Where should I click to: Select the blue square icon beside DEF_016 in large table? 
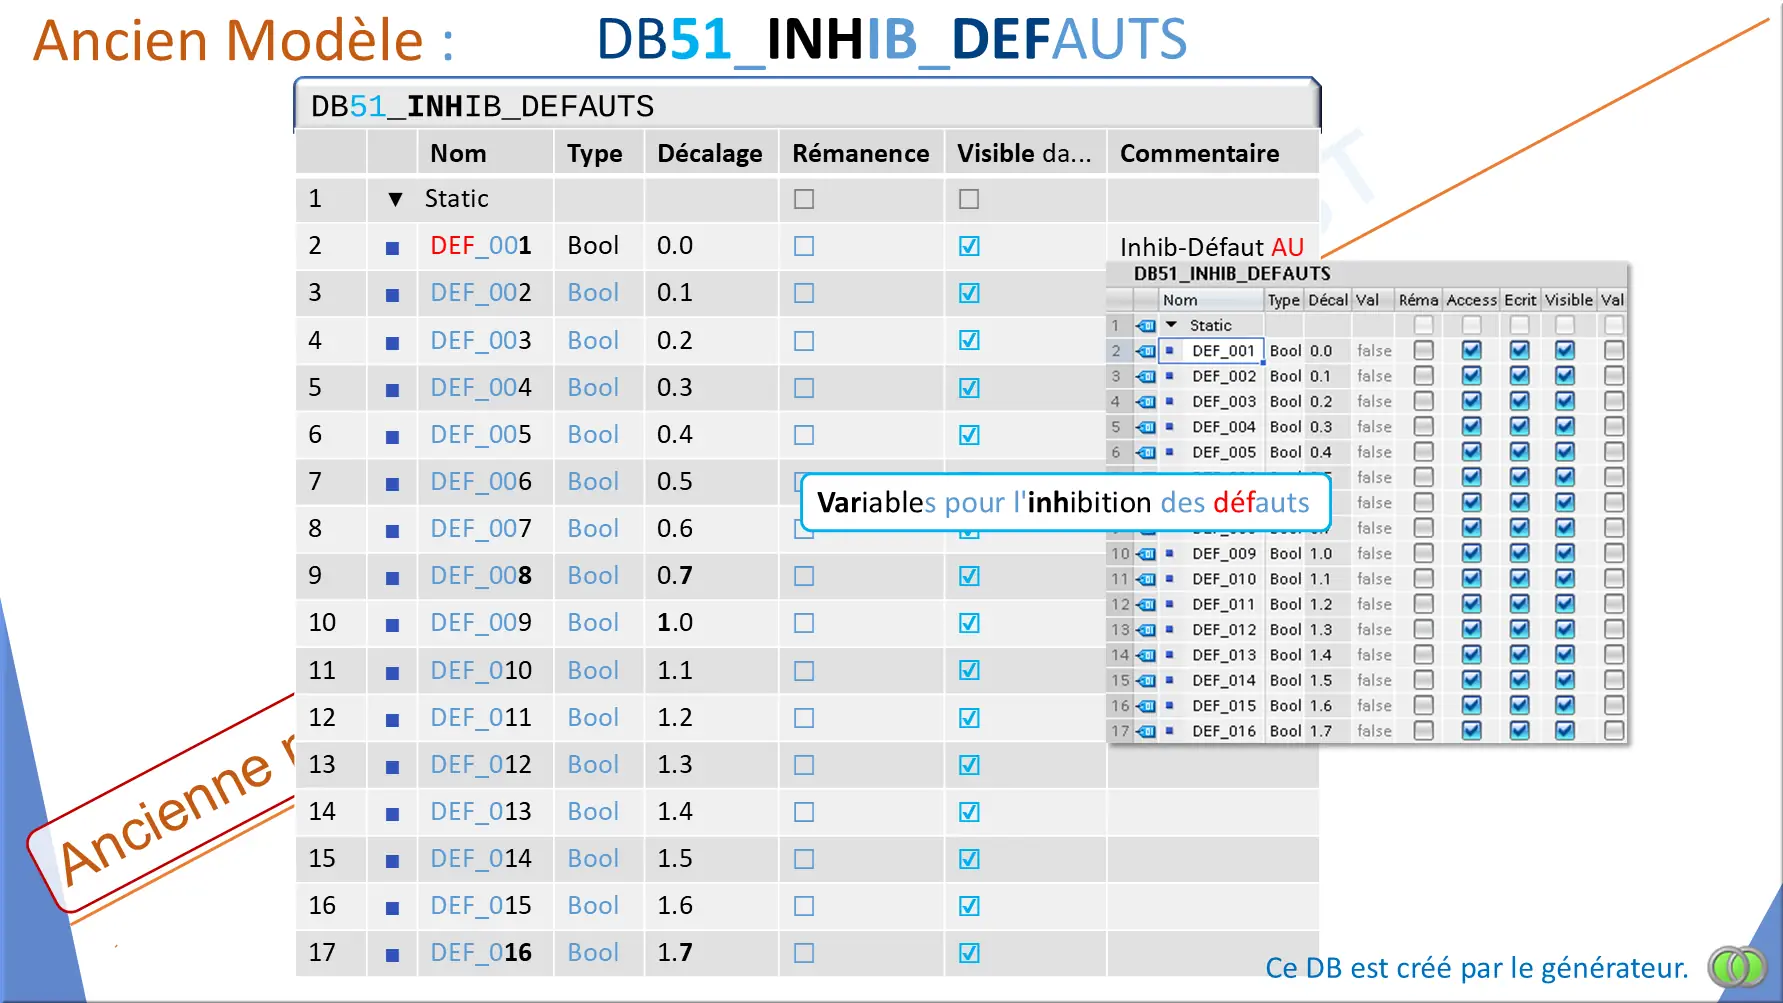tap(392, 954)
